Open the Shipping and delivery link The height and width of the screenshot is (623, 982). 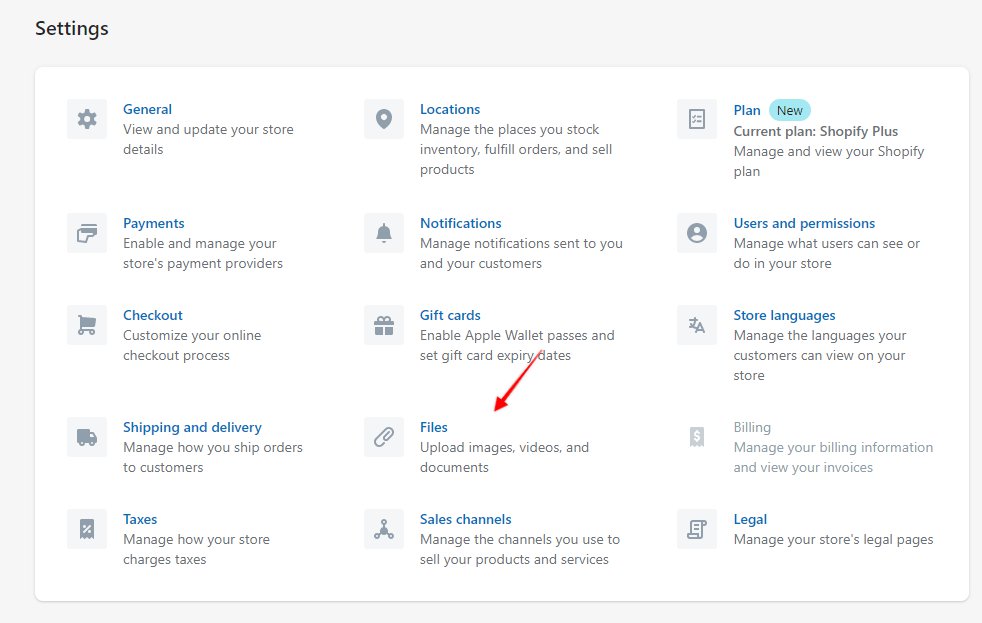[x=192, y=427]
